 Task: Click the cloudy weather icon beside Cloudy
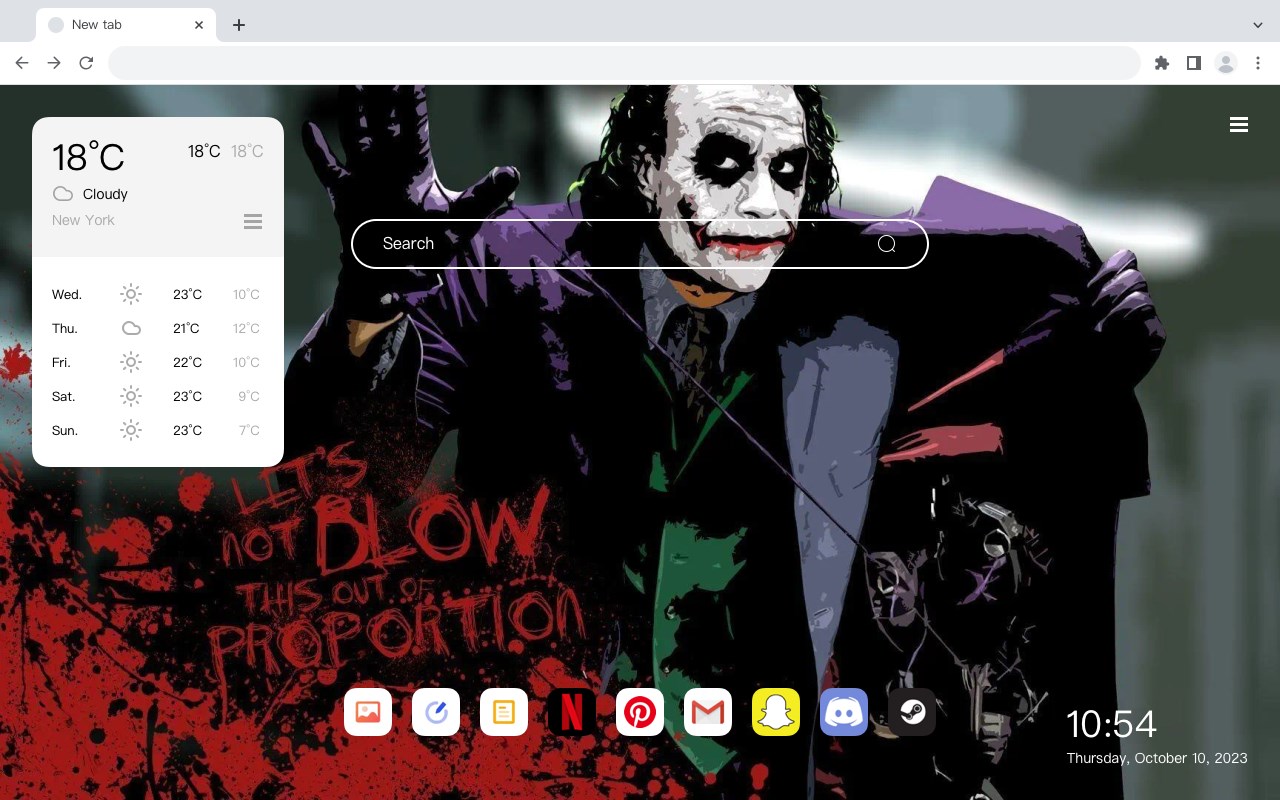point(63,194)
